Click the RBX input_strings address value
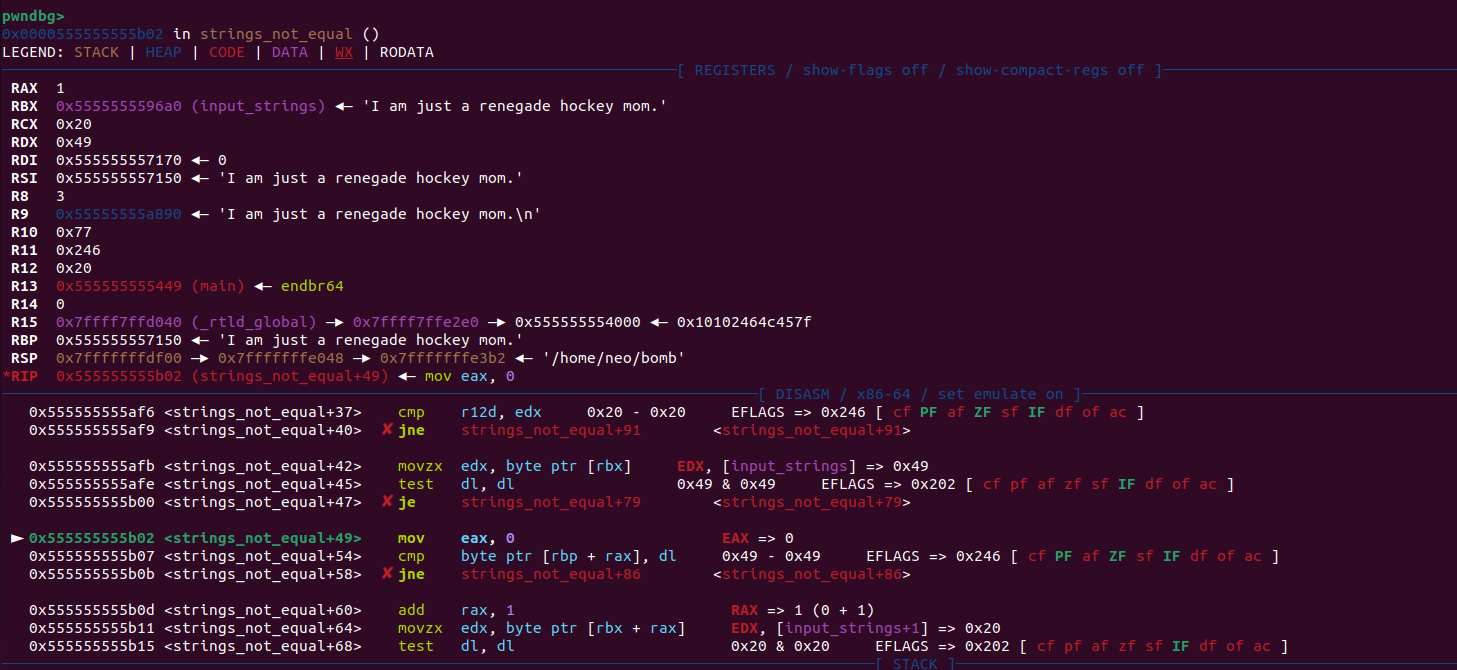The image size is (1457, 670). pos(119,106)
